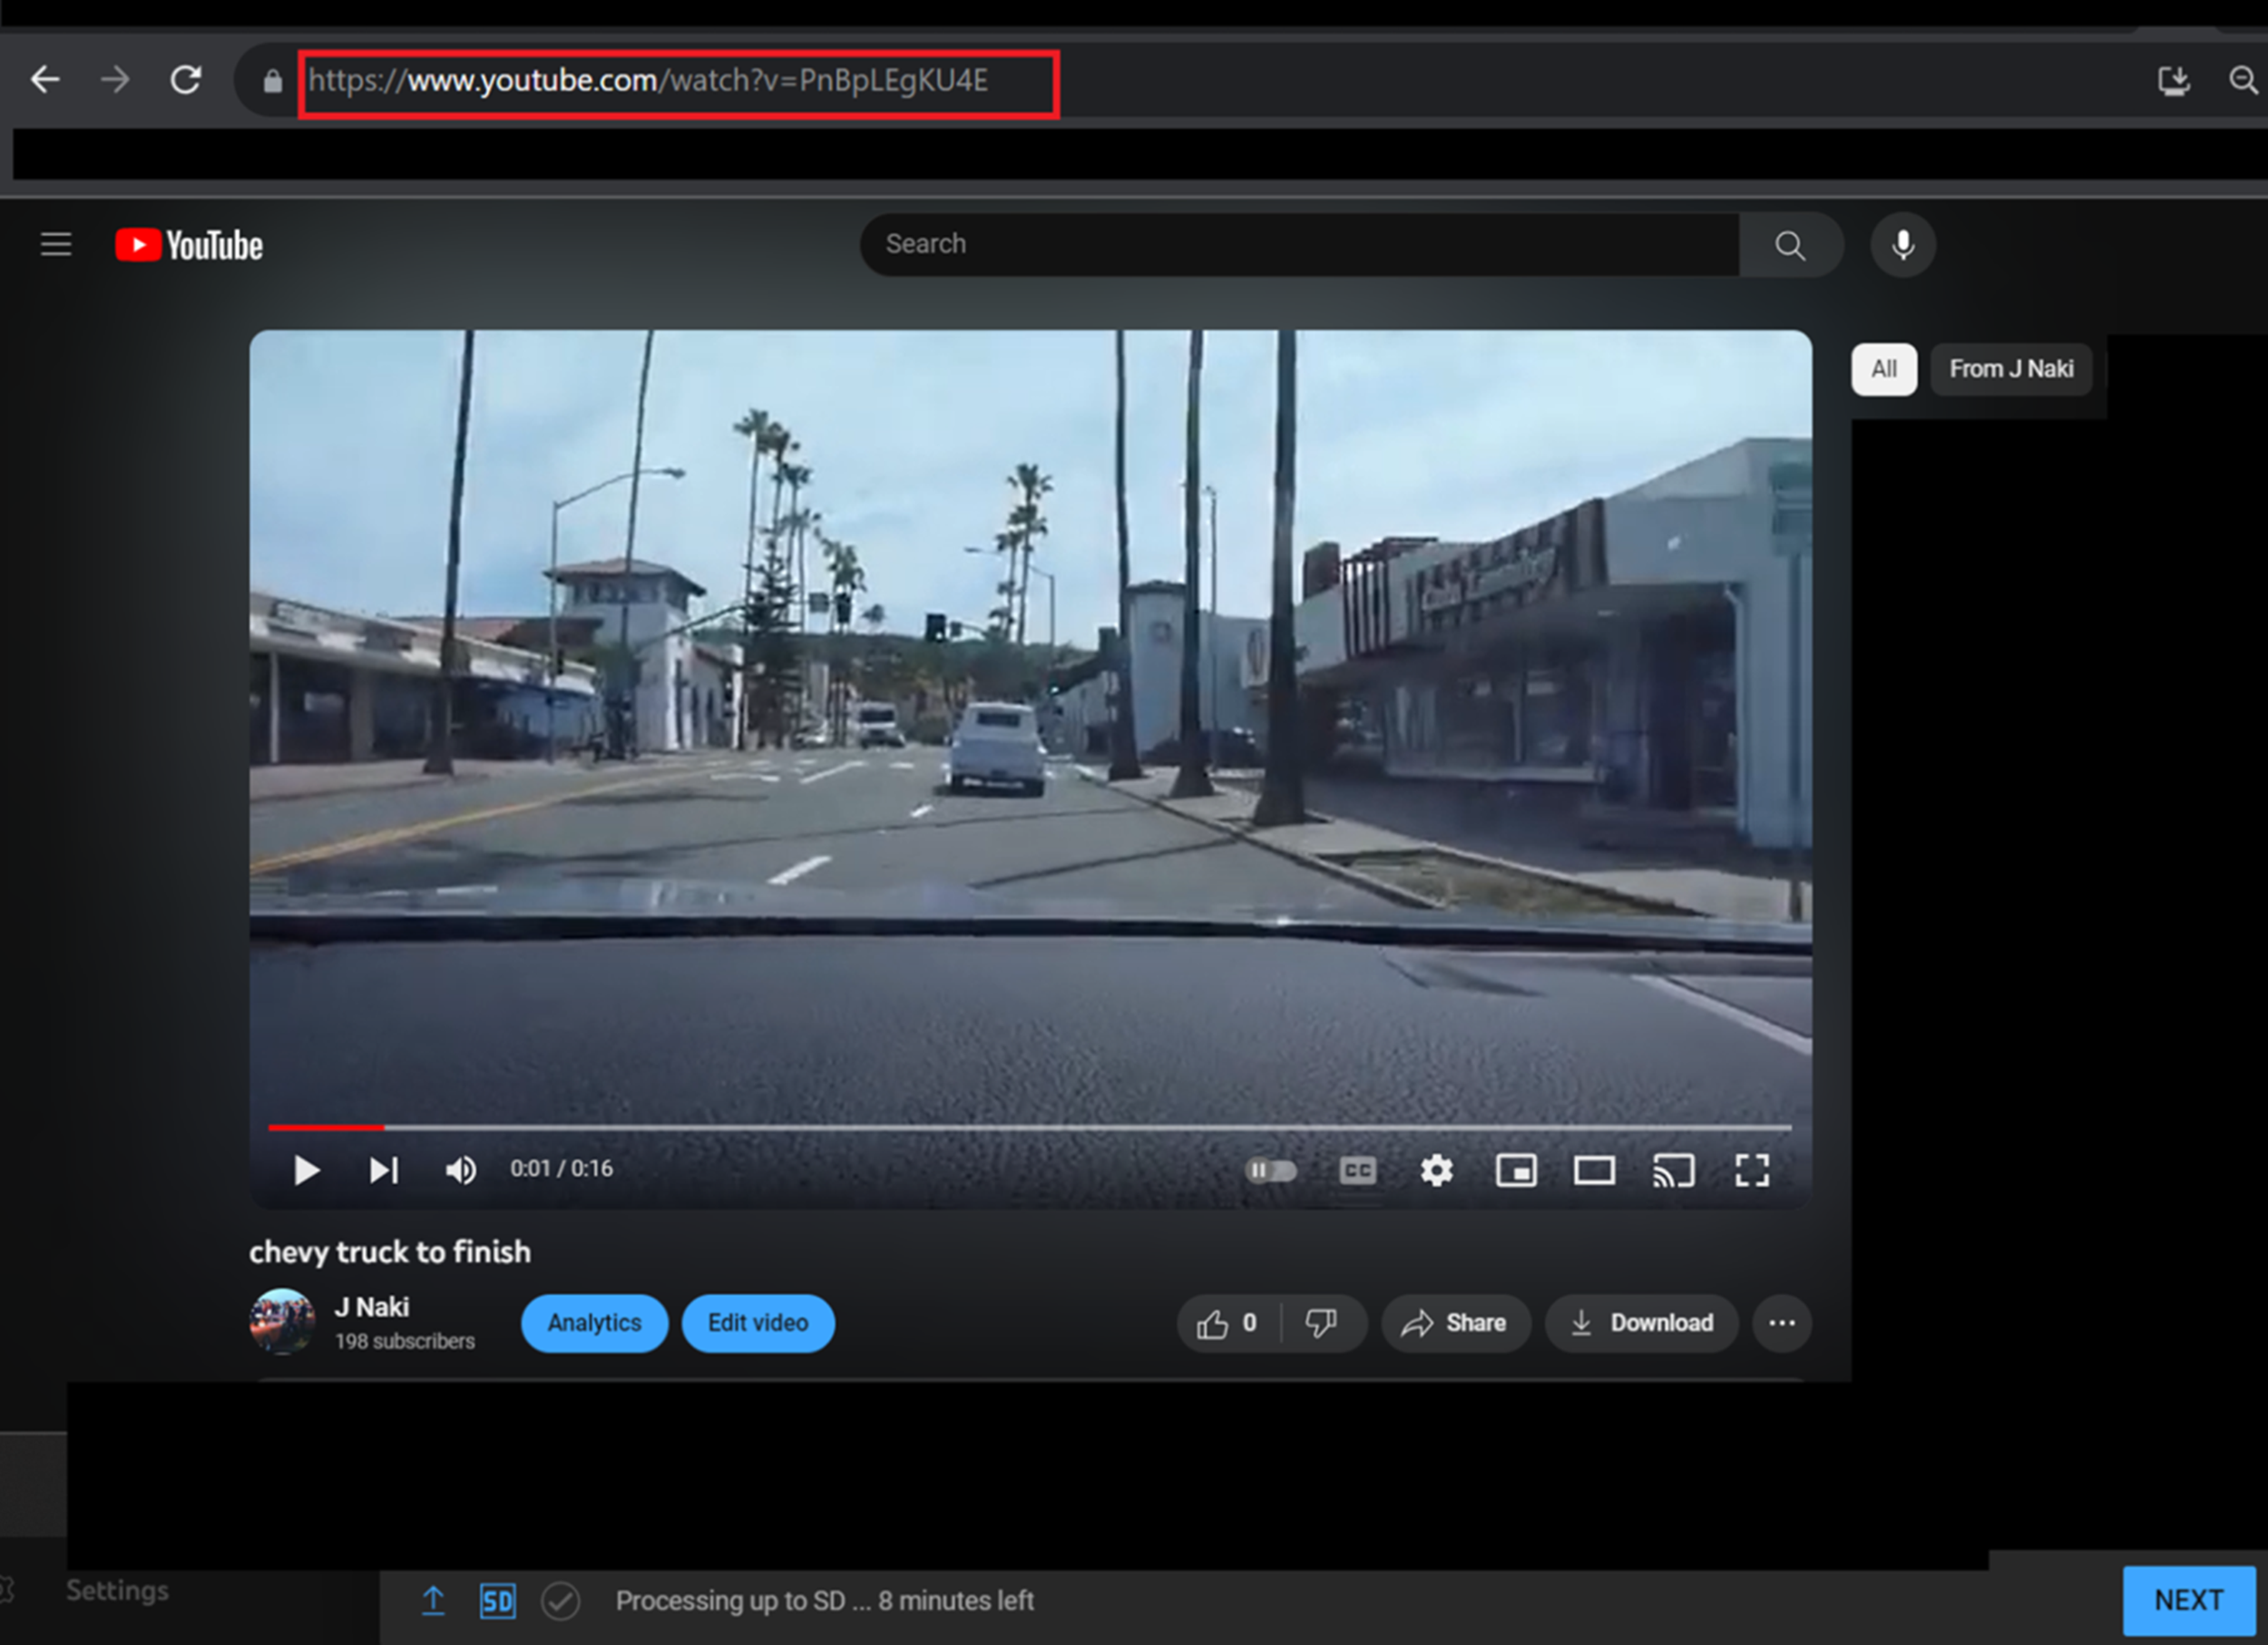Switch to theater mode
Viewport: 2268px width, 1645px height.
pyautogui.click(x=1594, y=1169)
